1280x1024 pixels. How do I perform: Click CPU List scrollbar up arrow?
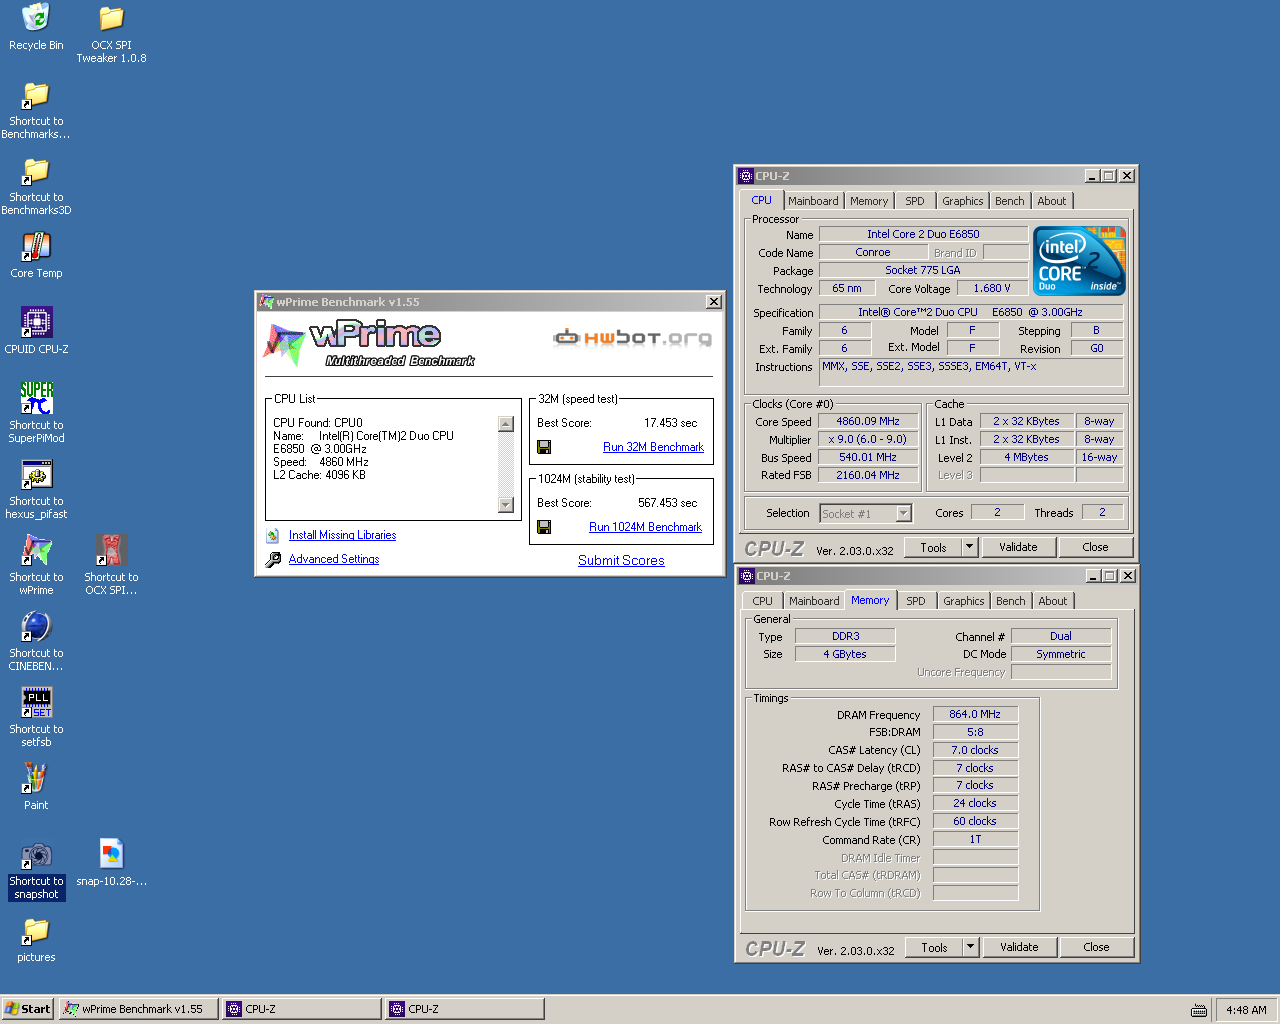pos(506,424)
